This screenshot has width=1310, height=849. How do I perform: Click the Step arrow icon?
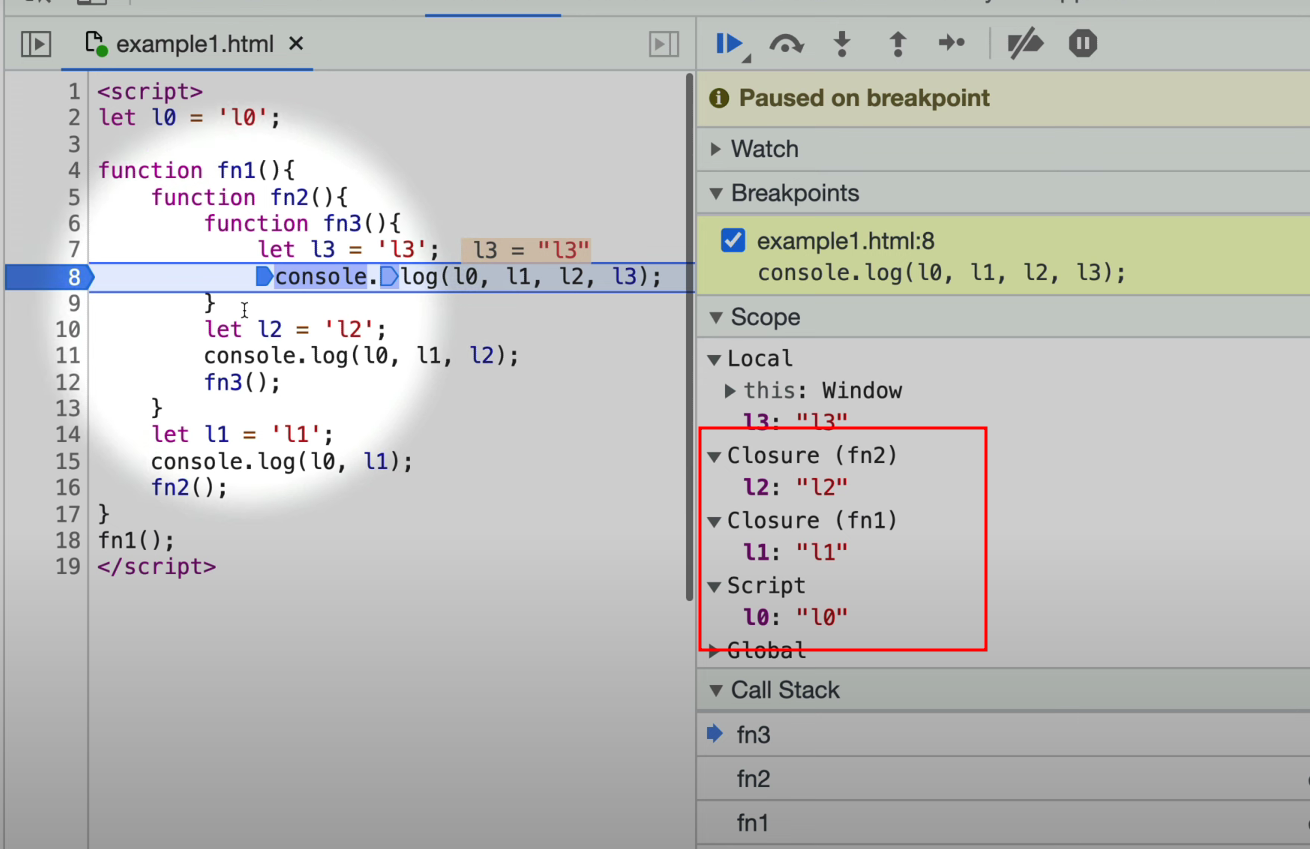[952, 43]
